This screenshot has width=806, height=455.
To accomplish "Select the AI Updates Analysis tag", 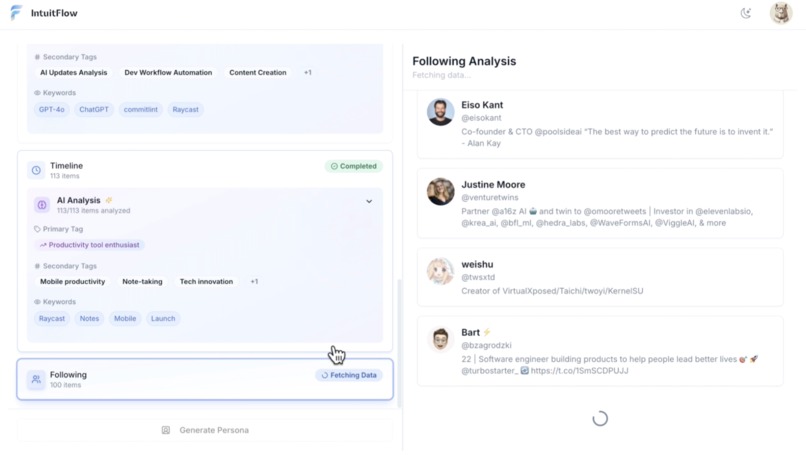I will [74, 72].
